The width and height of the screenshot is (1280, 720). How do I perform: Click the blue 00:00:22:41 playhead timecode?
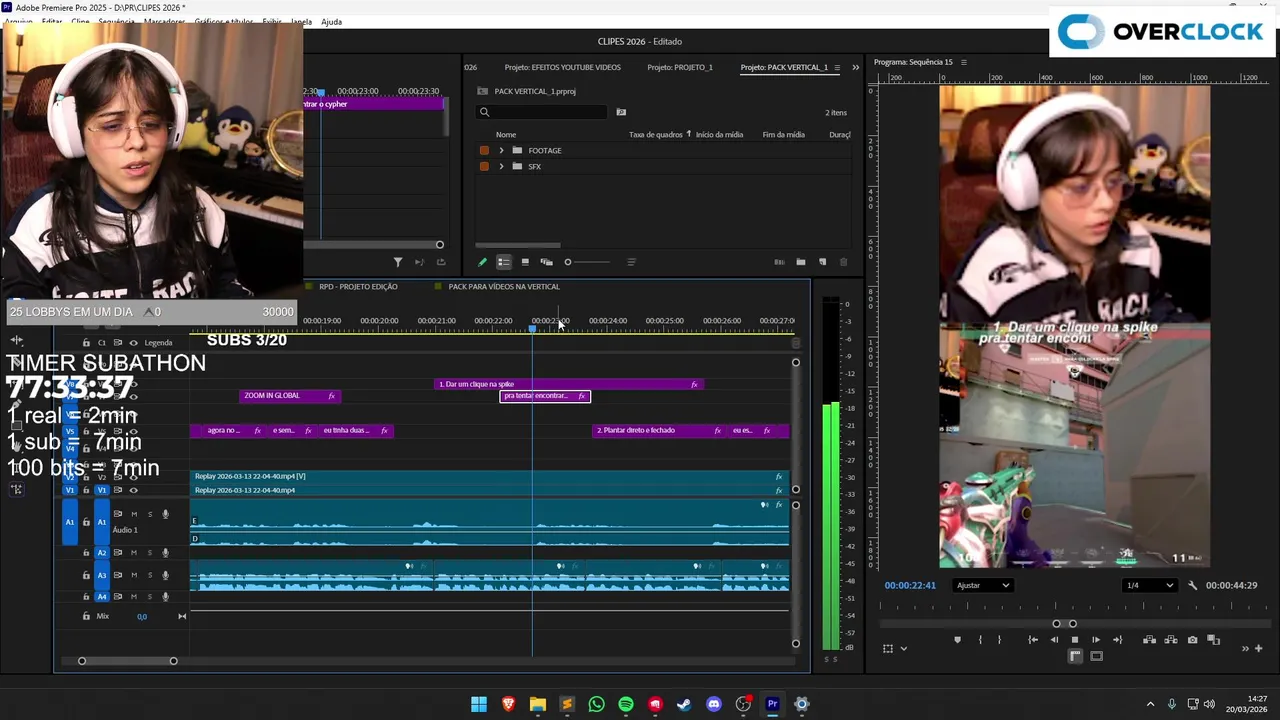910,585
